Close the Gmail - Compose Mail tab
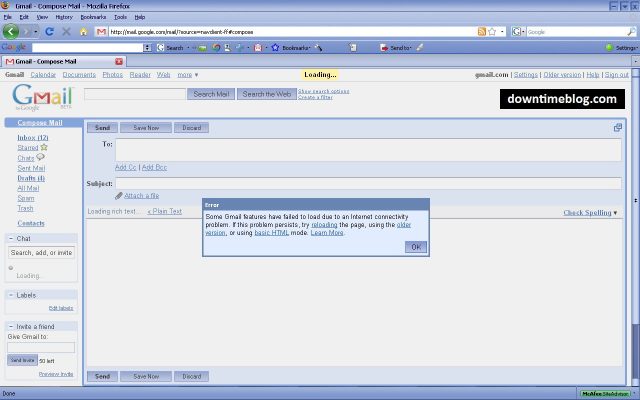This screenshot has width=640, height=400. point(119,62)
